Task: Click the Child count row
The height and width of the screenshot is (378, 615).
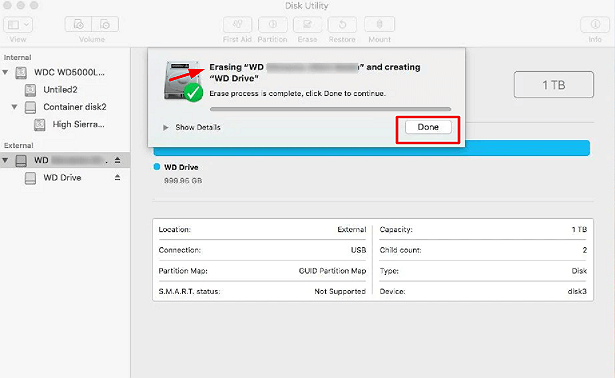Action: [x=483, y=250]
